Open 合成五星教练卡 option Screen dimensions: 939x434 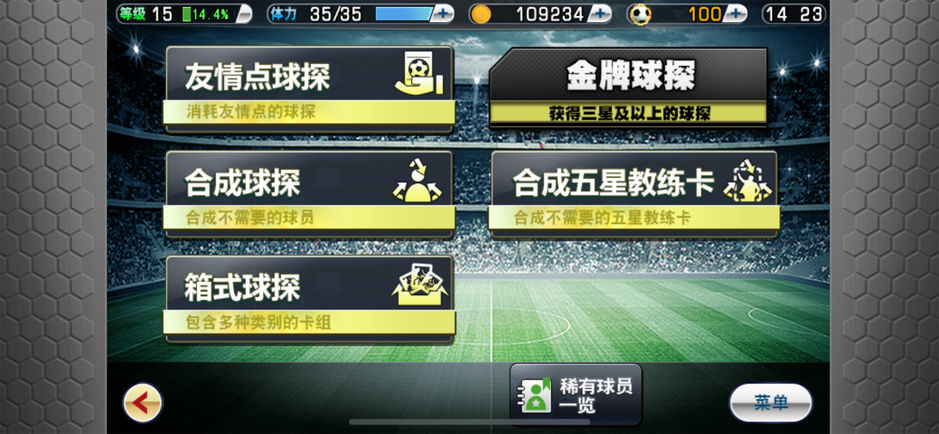click(634, 194)
